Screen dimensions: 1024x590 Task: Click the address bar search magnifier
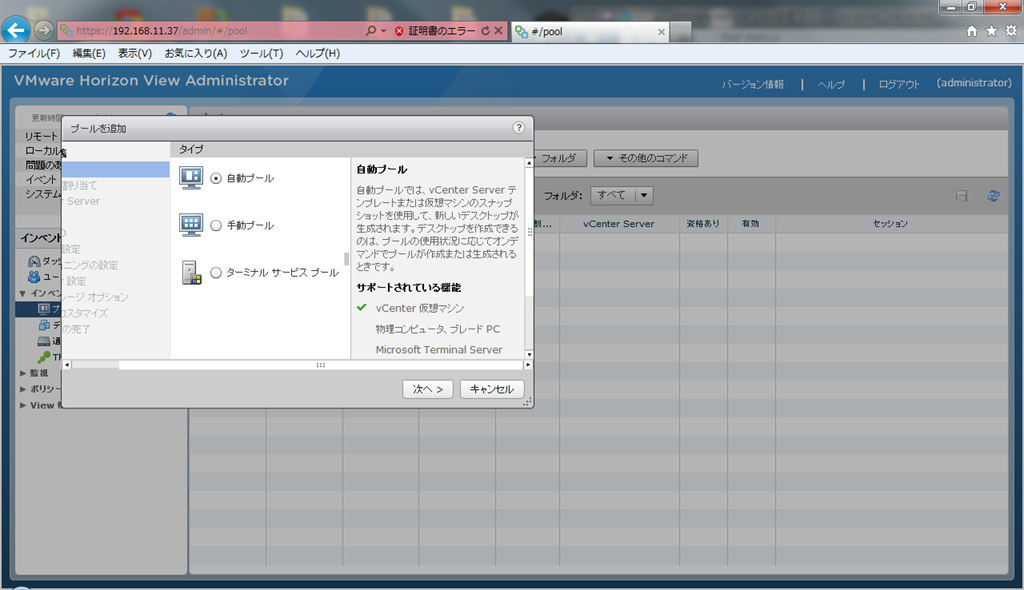(371, 31)
